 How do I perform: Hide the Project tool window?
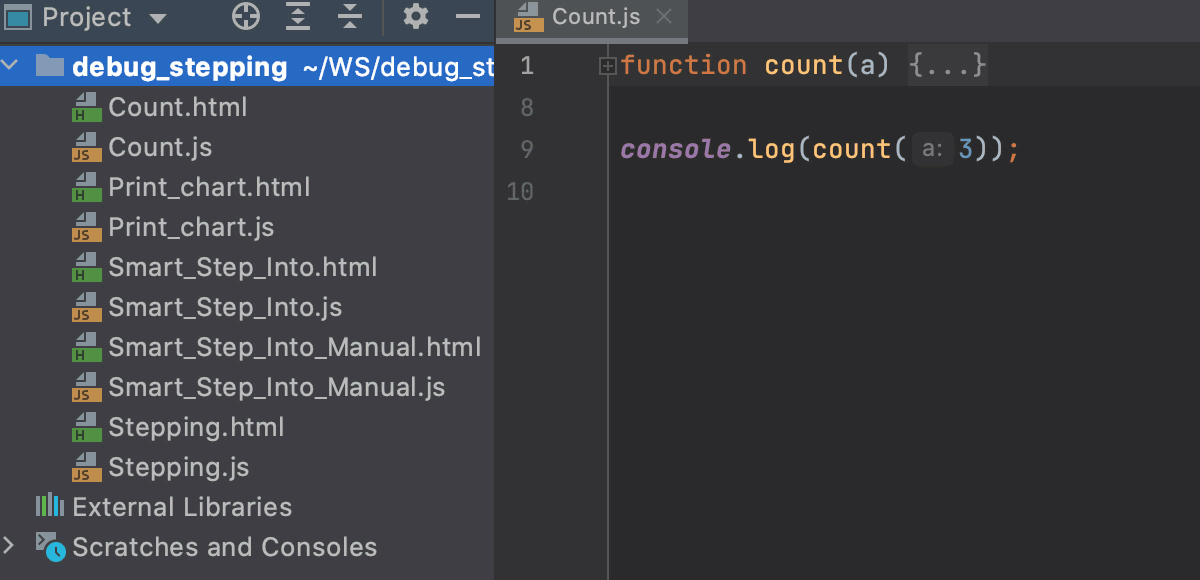click(x=466, y=17)
